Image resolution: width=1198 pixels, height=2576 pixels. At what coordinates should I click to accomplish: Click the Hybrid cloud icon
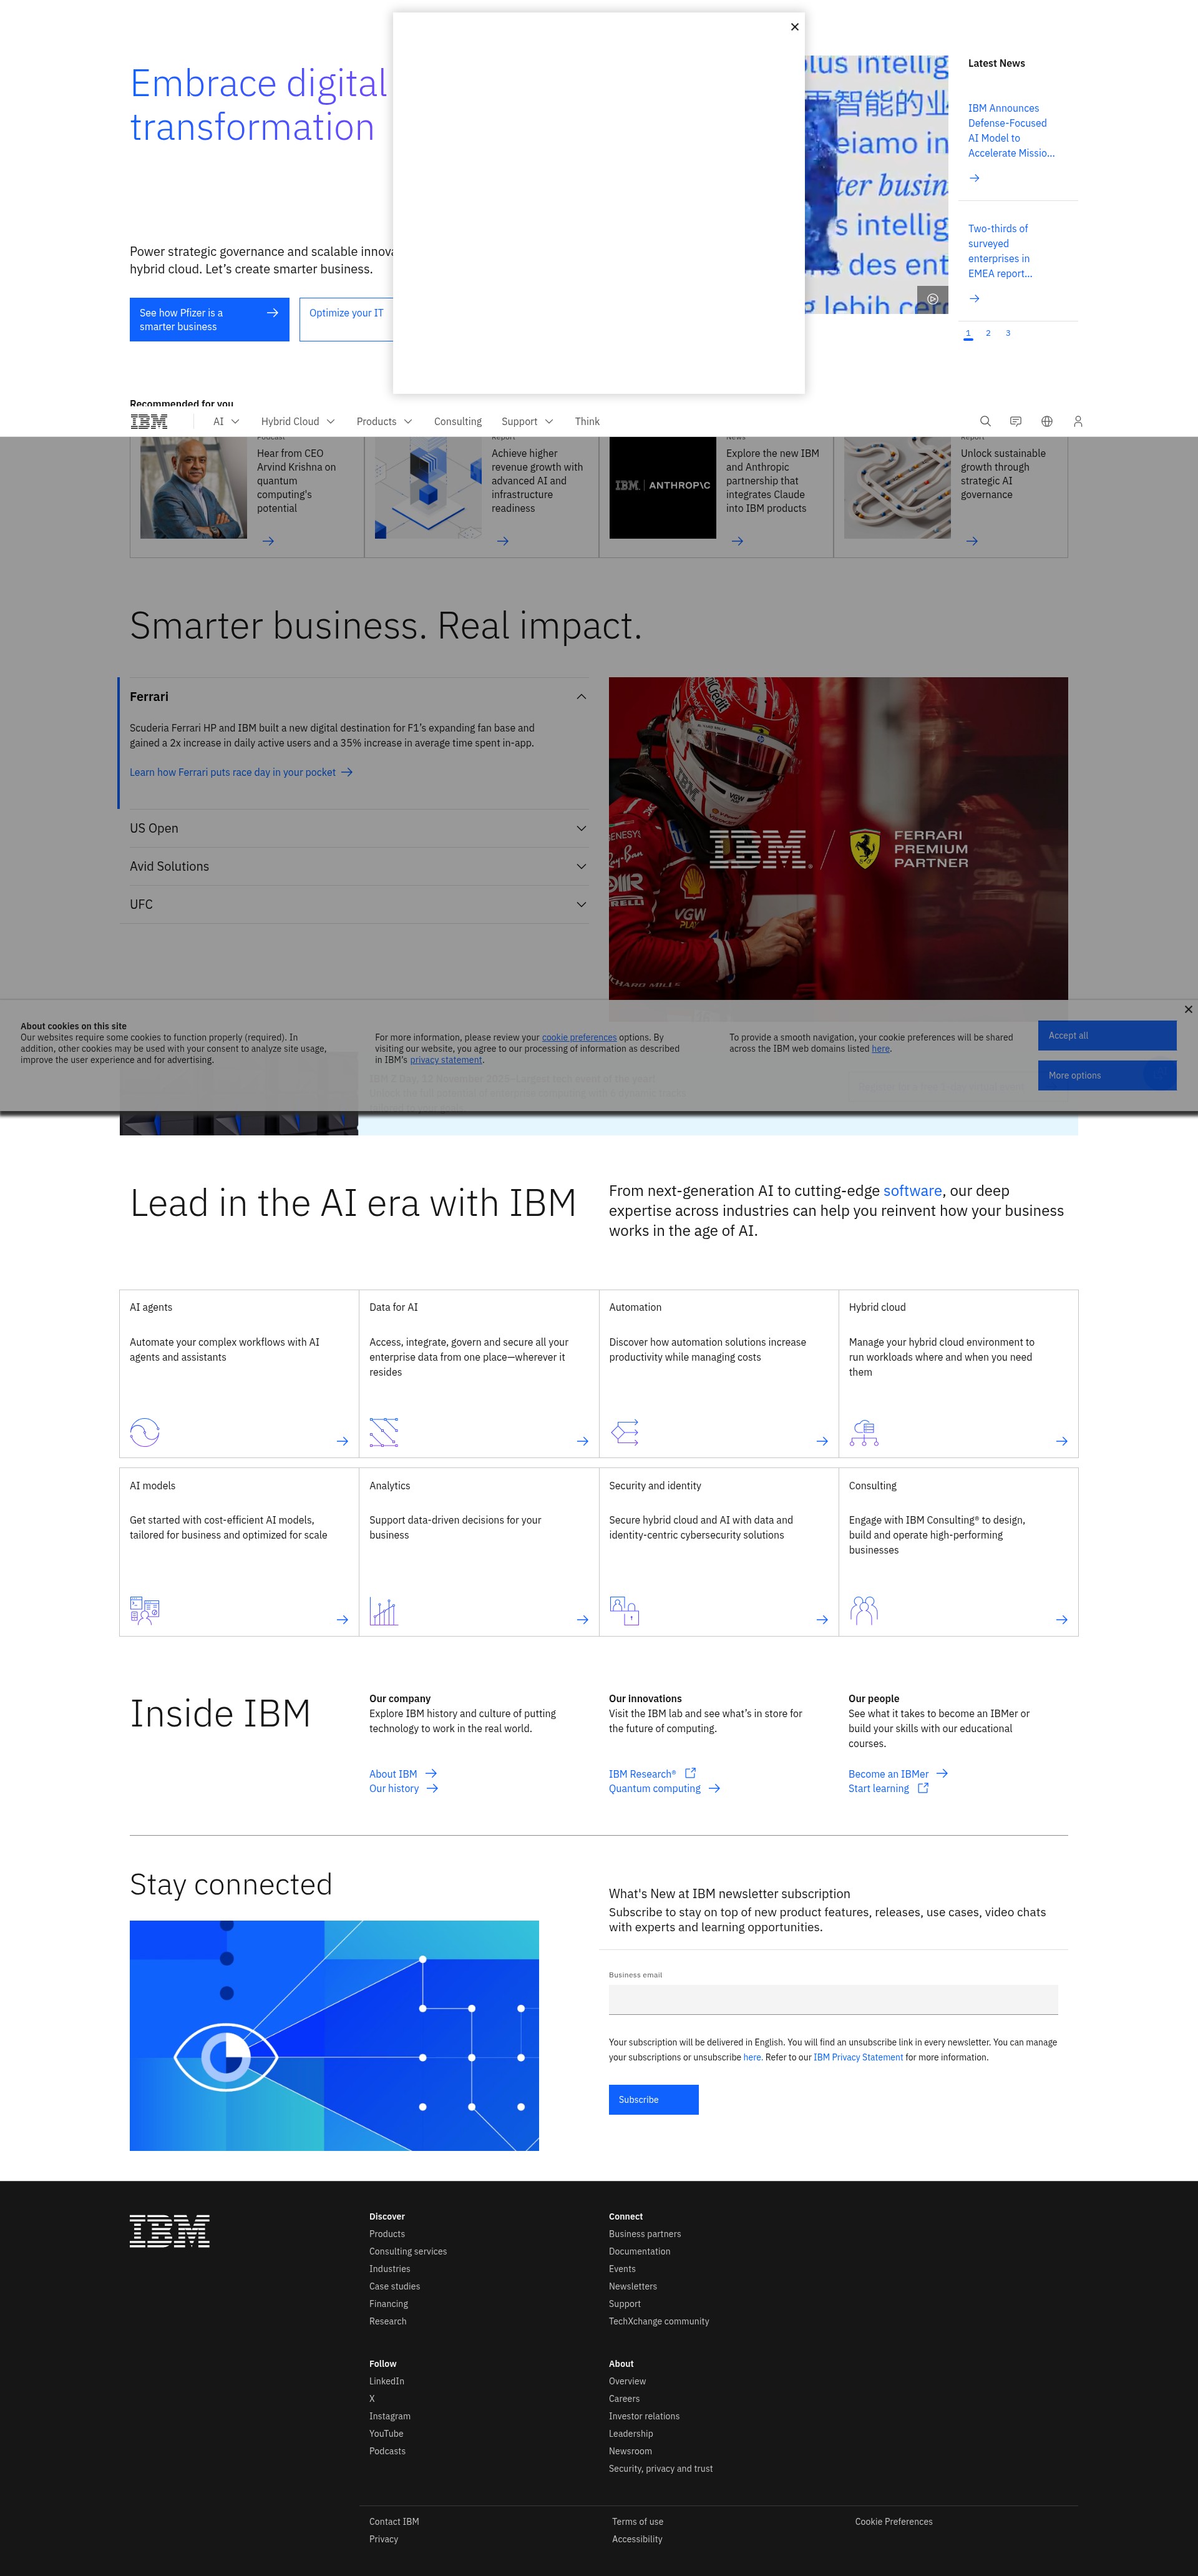[864, 1432]
